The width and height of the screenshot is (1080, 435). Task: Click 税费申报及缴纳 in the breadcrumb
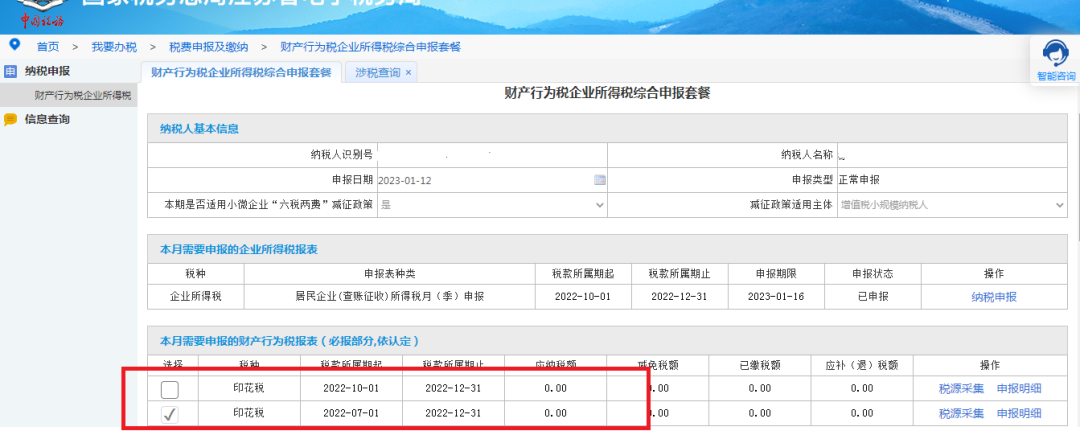point(209,47)
